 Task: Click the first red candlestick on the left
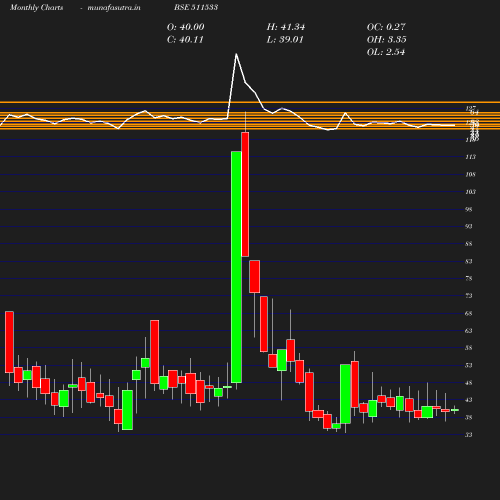9,342
